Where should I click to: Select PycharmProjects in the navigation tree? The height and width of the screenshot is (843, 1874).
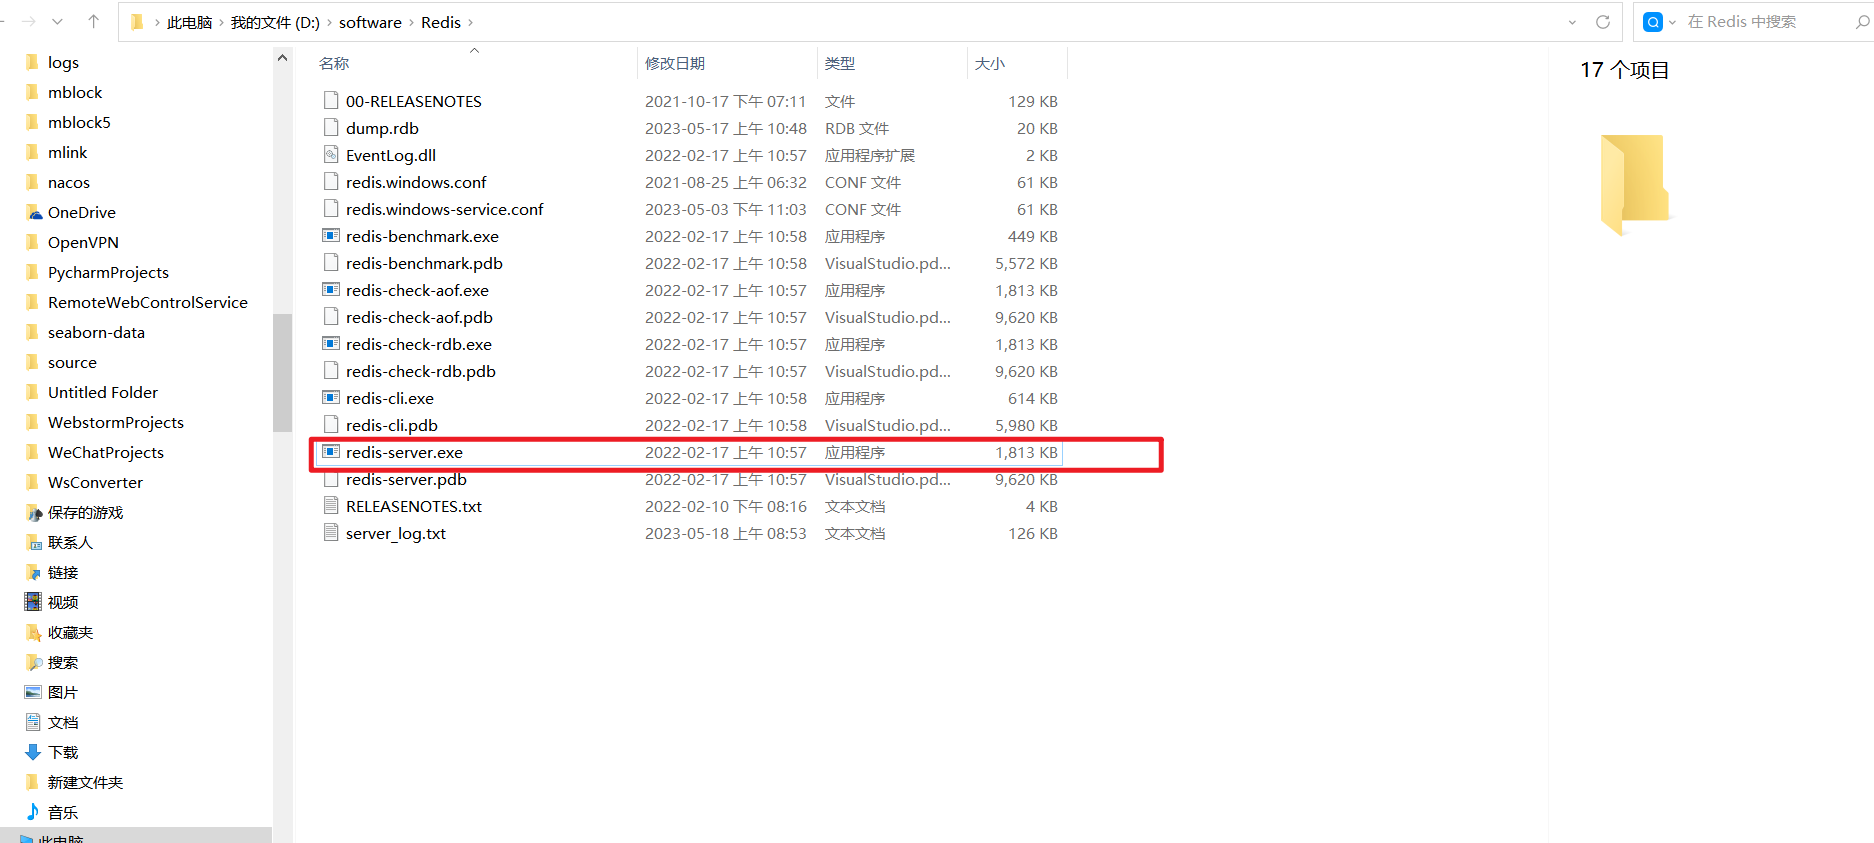point(108,272)
